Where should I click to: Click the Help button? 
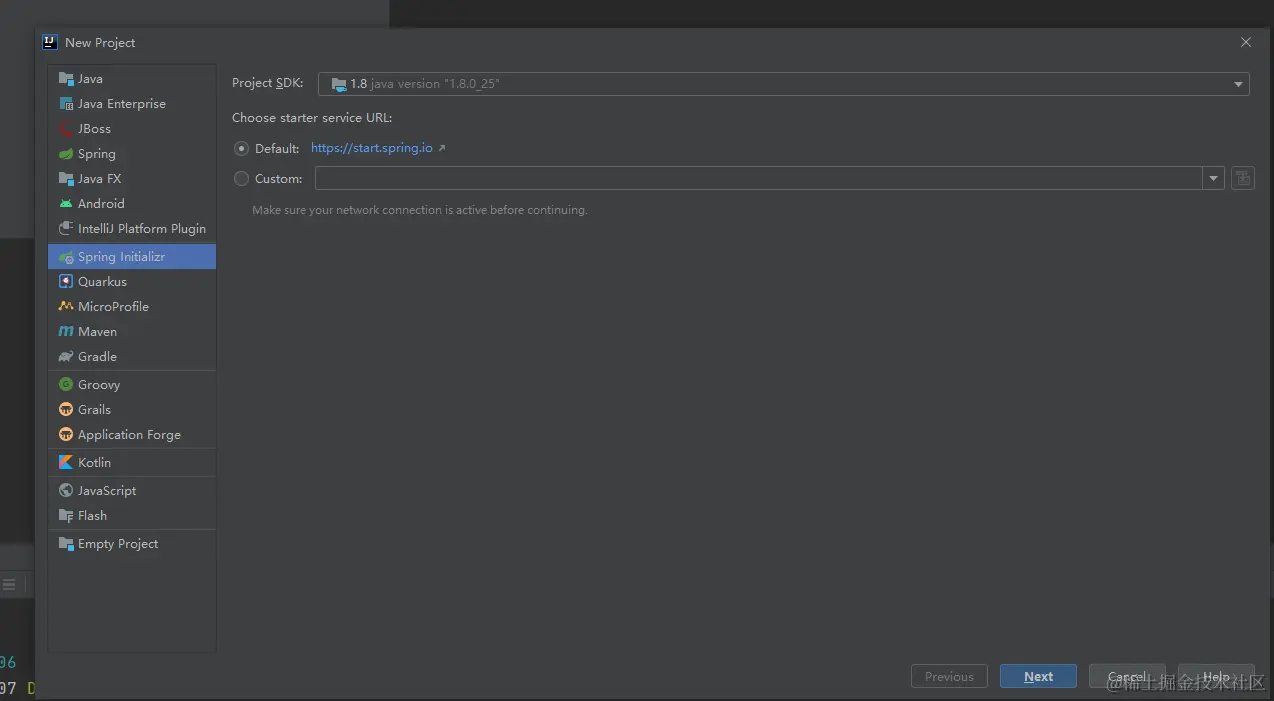click(1216, 677)
